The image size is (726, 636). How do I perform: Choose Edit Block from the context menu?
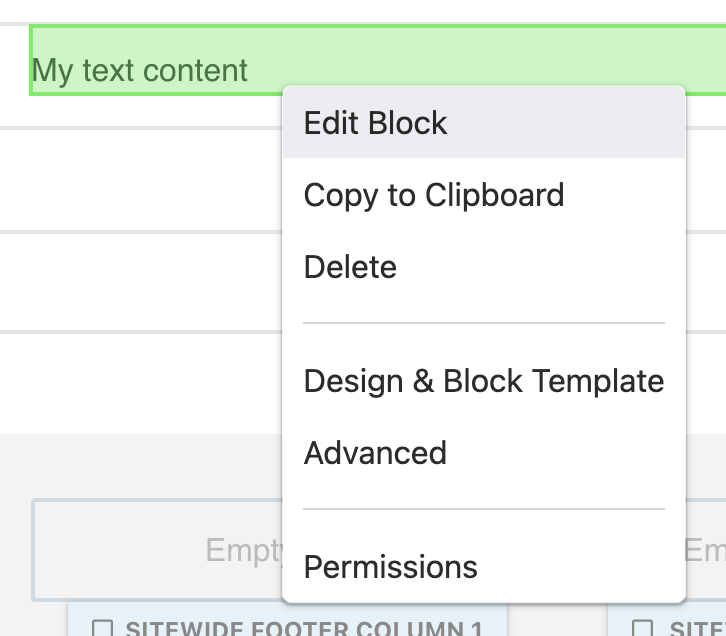[376, 123]
